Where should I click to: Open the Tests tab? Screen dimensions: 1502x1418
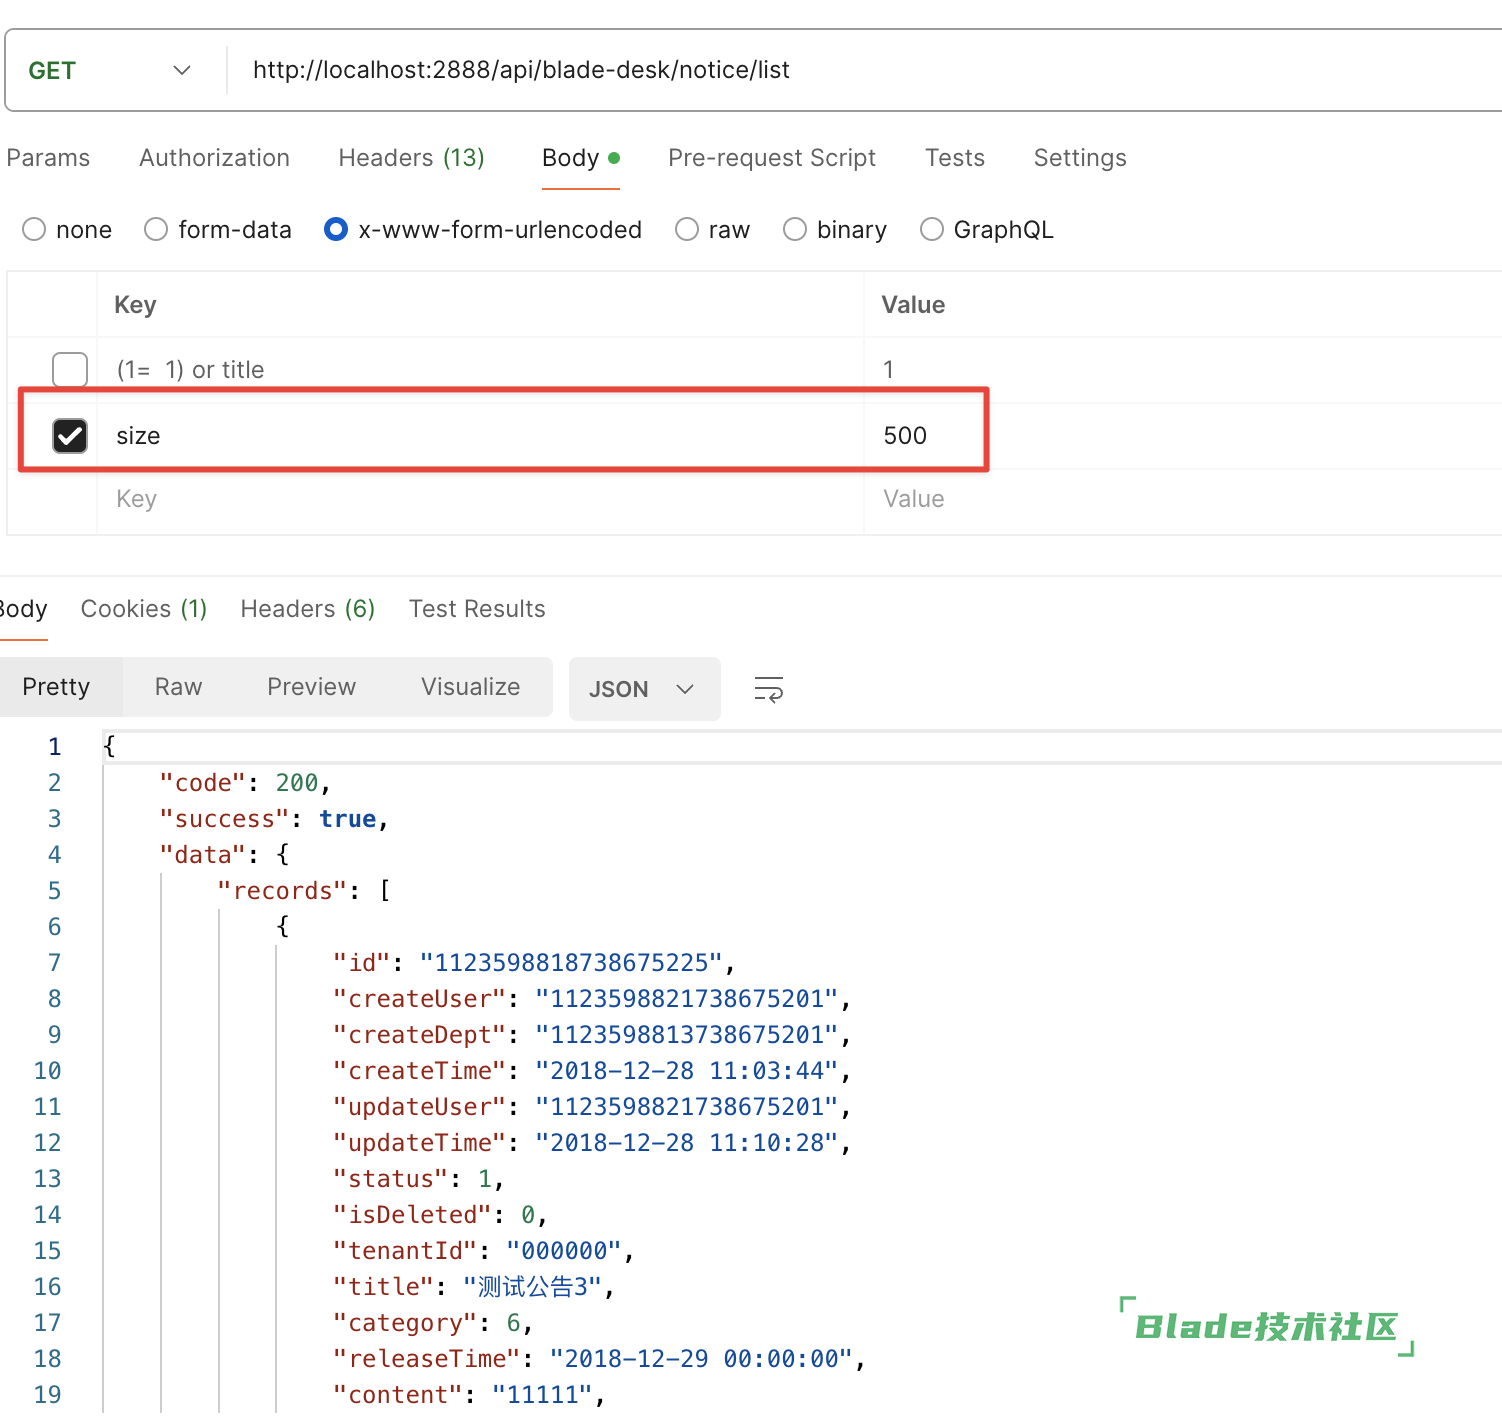coord(955,158)
